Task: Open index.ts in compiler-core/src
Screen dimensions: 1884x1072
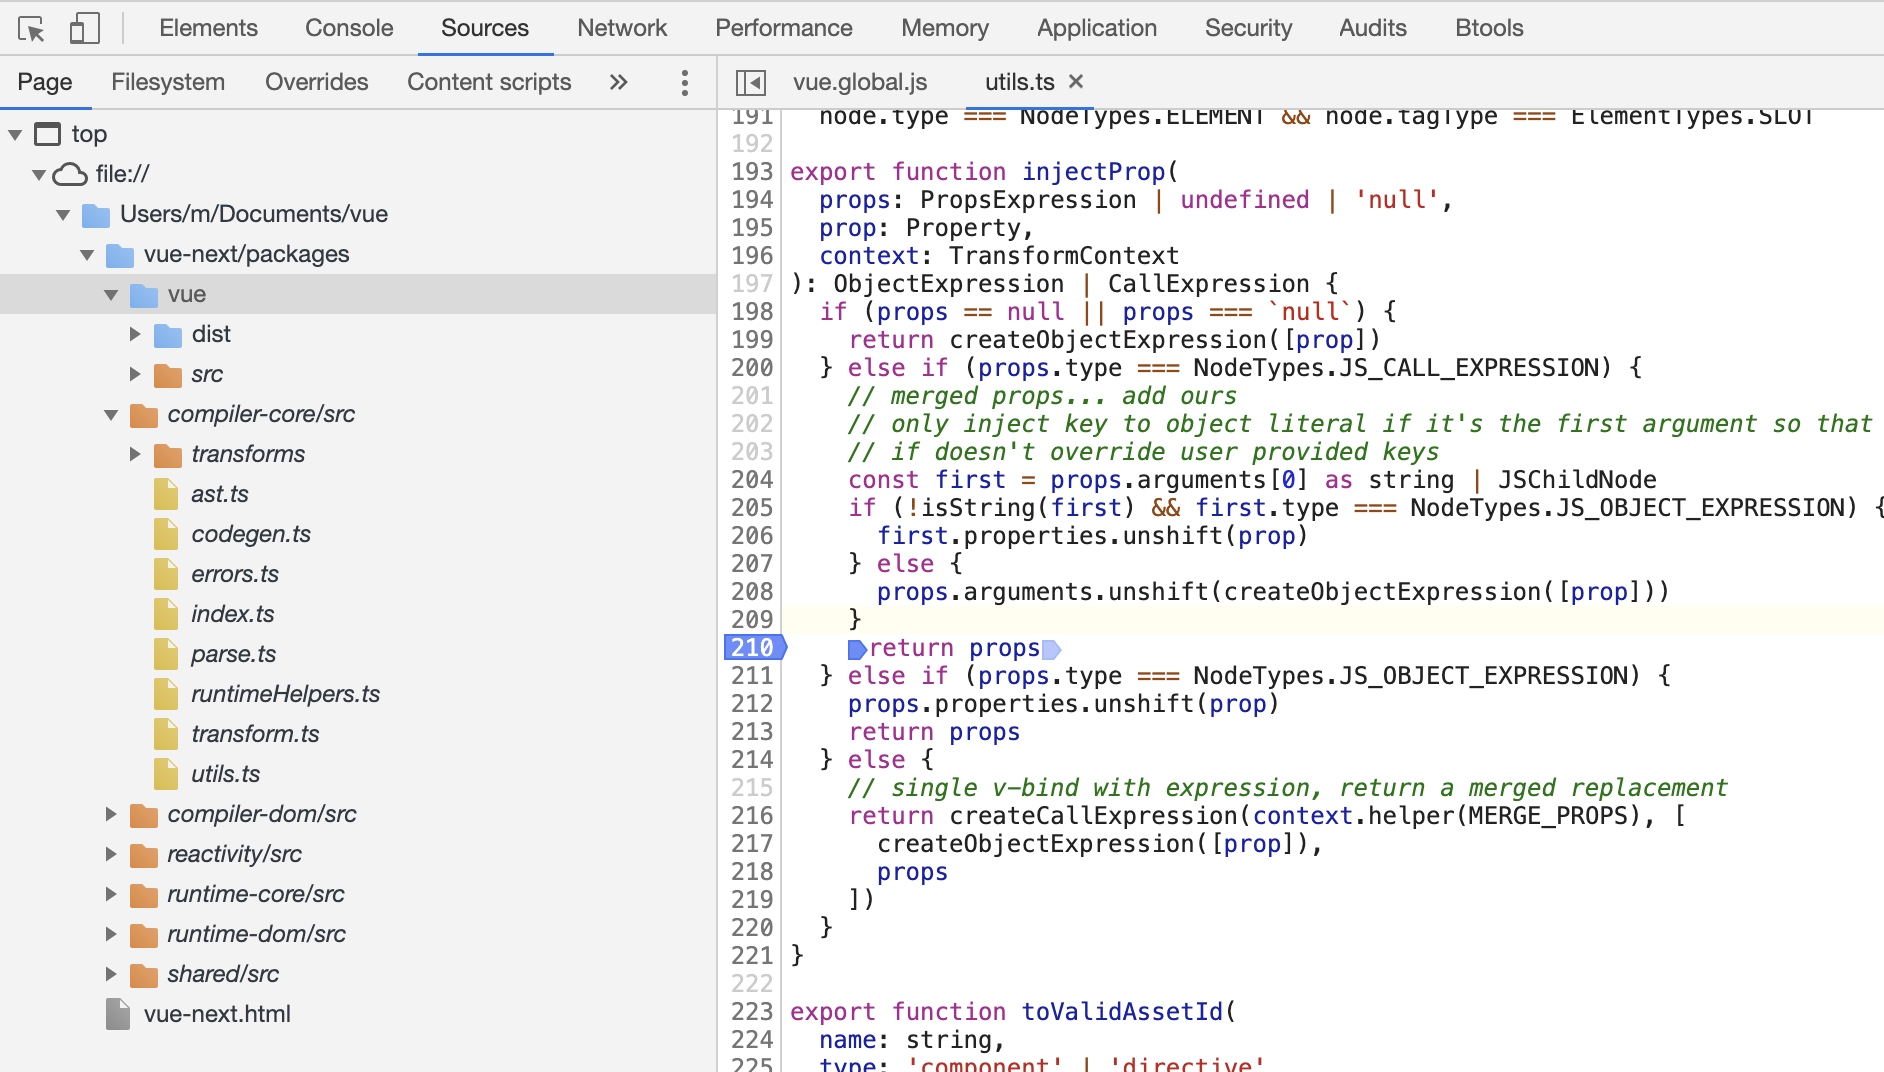Action: click(x=232, y=614)
